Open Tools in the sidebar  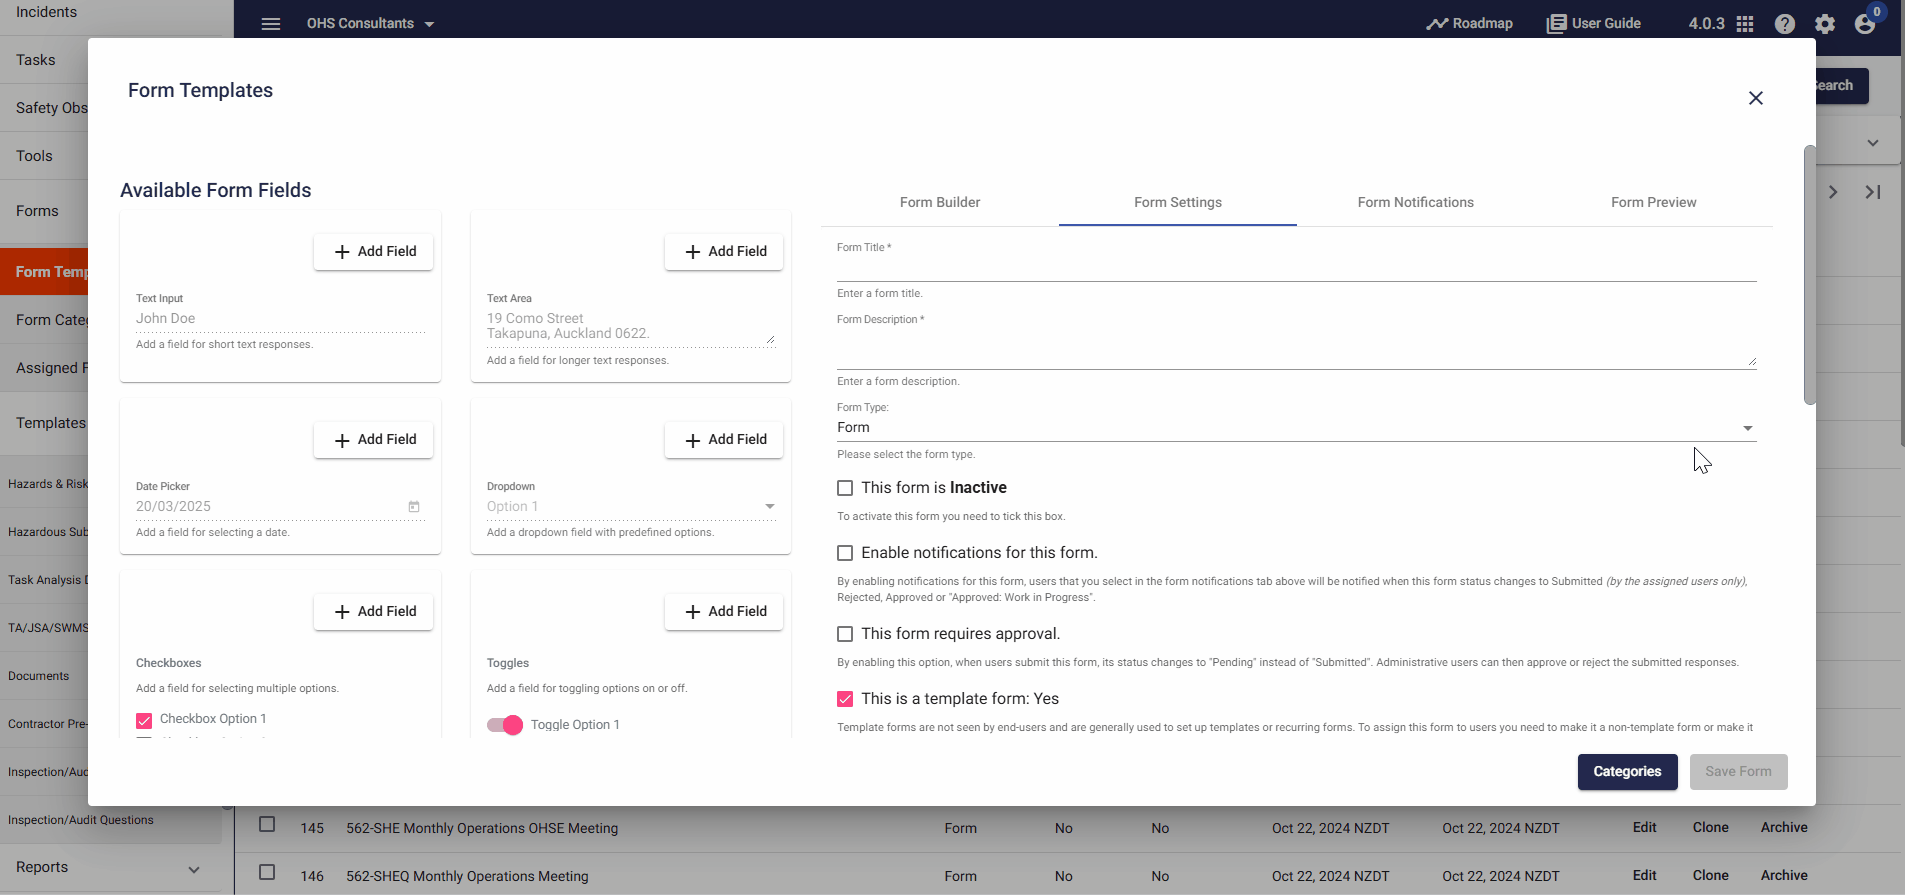pos(34,156)
